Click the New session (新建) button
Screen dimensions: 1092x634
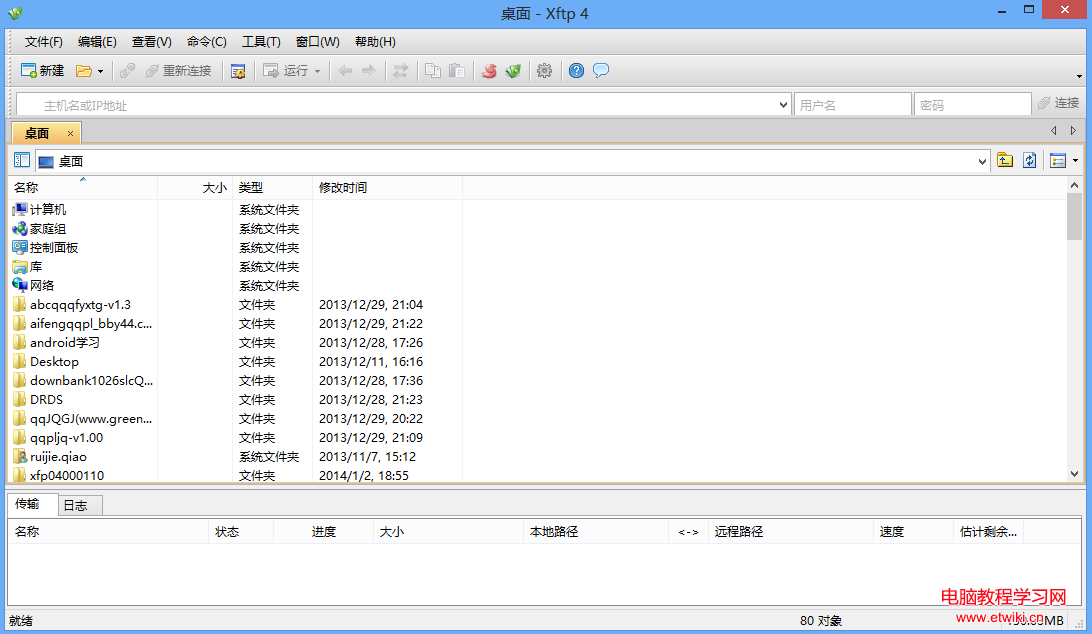tap(42, 70)
